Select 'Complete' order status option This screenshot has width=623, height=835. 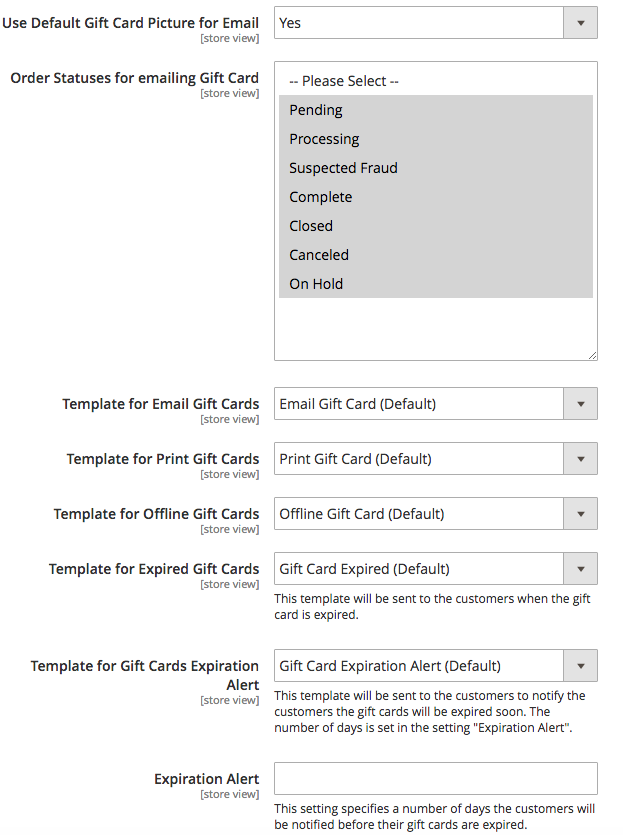[x=436, y=197]
